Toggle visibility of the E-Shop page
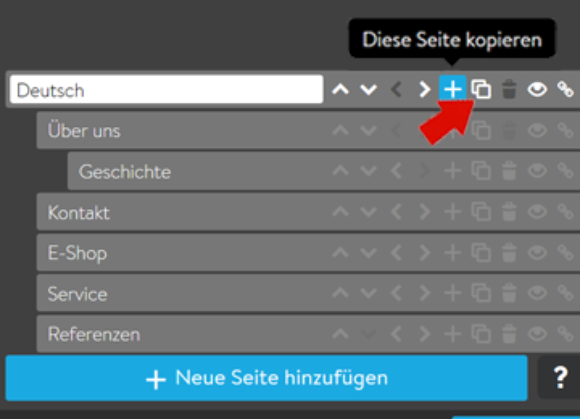 tap(537, 253)
